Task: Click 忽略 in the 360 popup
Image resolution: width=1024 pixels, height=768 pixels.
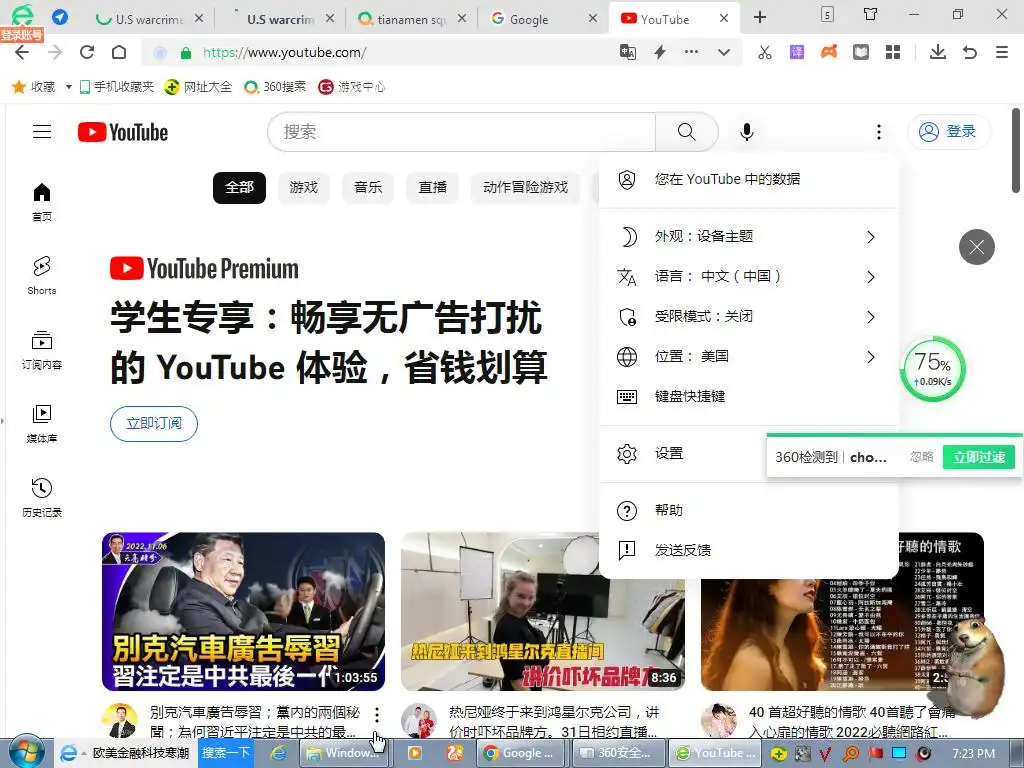Action: 921,457
